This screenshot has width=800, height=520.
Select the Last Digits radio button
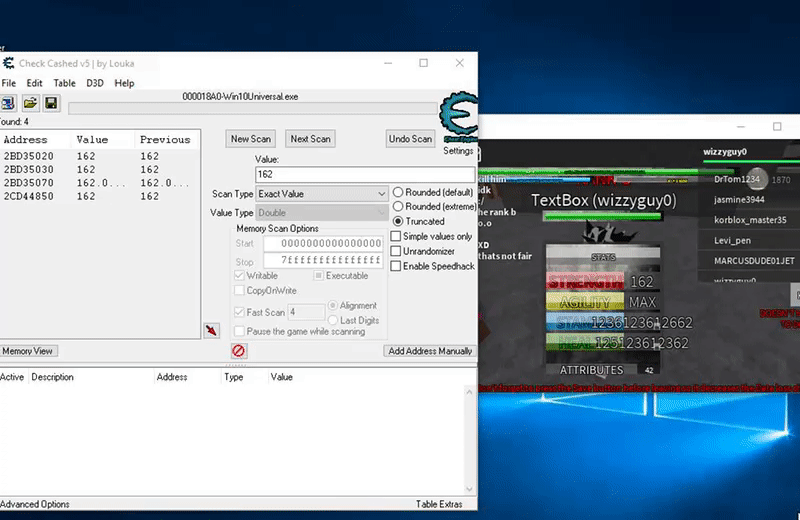333,320
